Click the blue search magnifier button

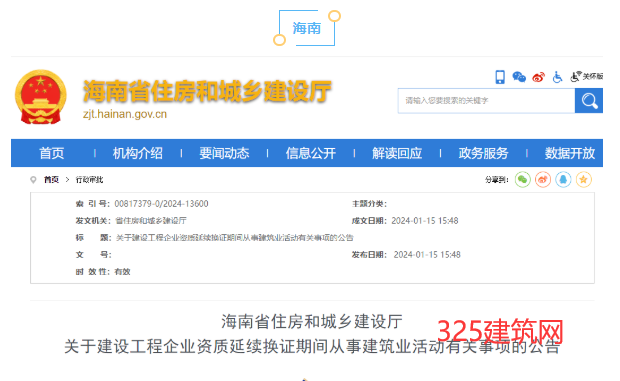coord(589,101)
